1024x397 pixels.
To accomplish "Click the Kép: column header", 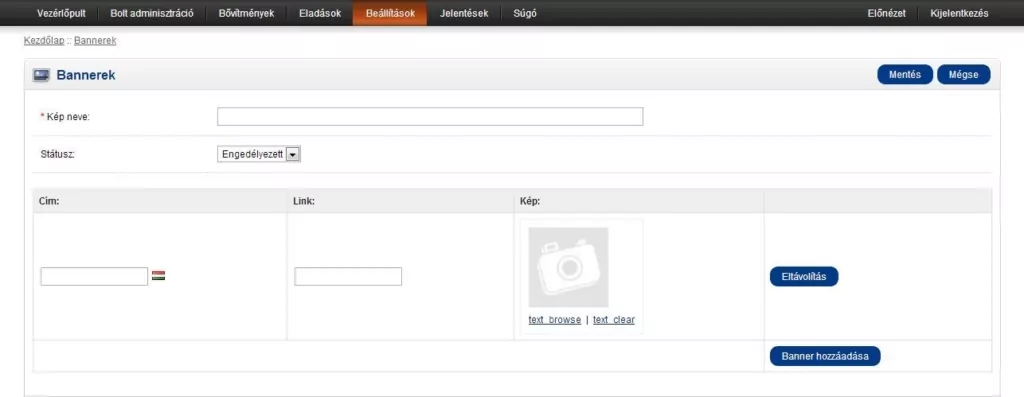I will tap(530, 201).
